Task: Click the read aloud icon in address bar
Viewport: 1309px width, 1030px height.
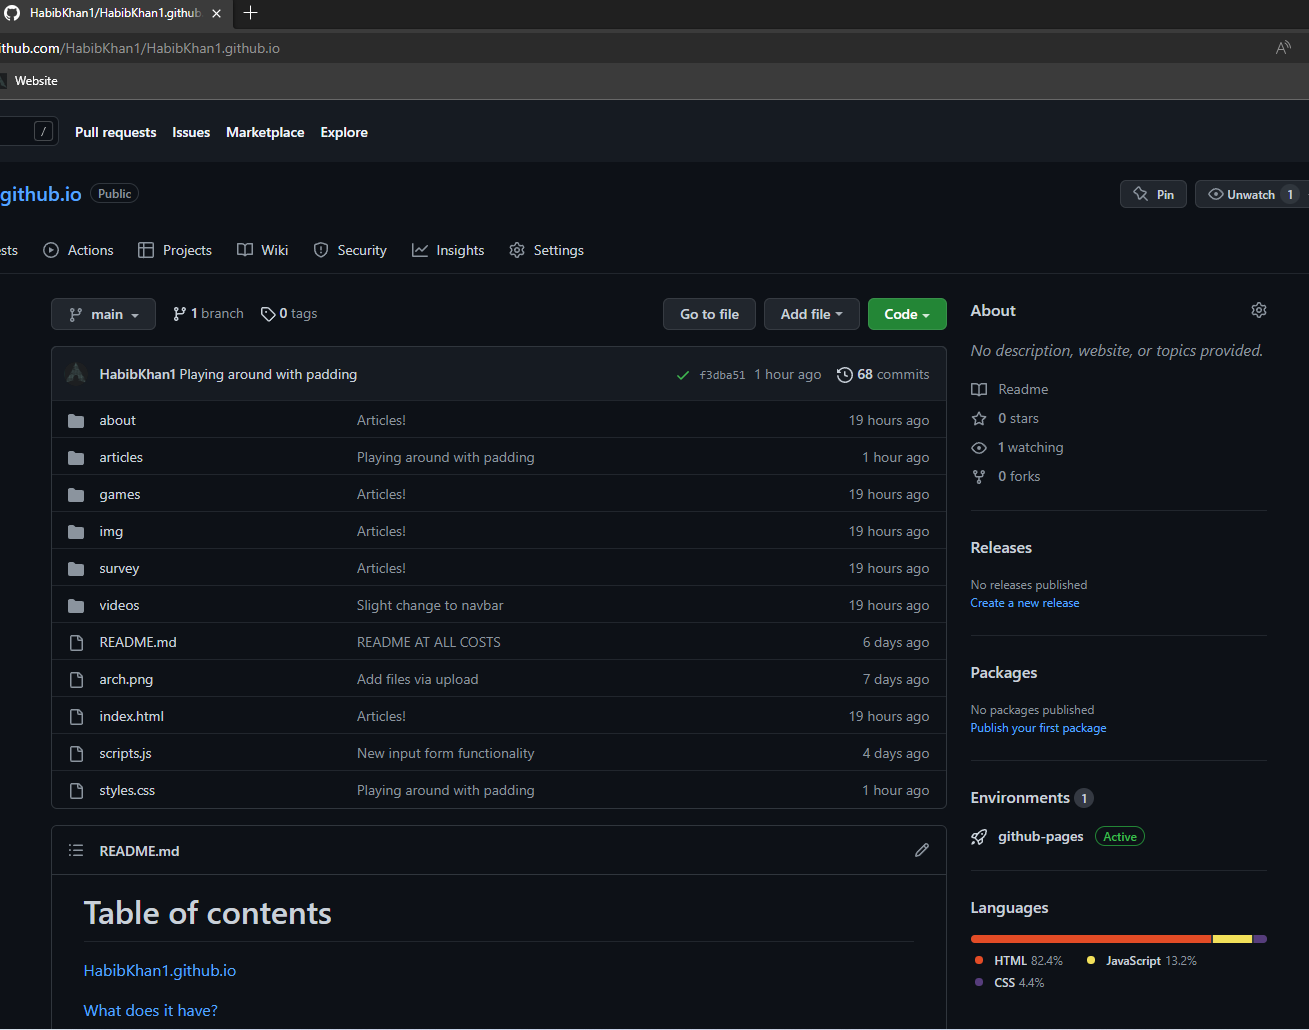Action: tap(1283, 48)
